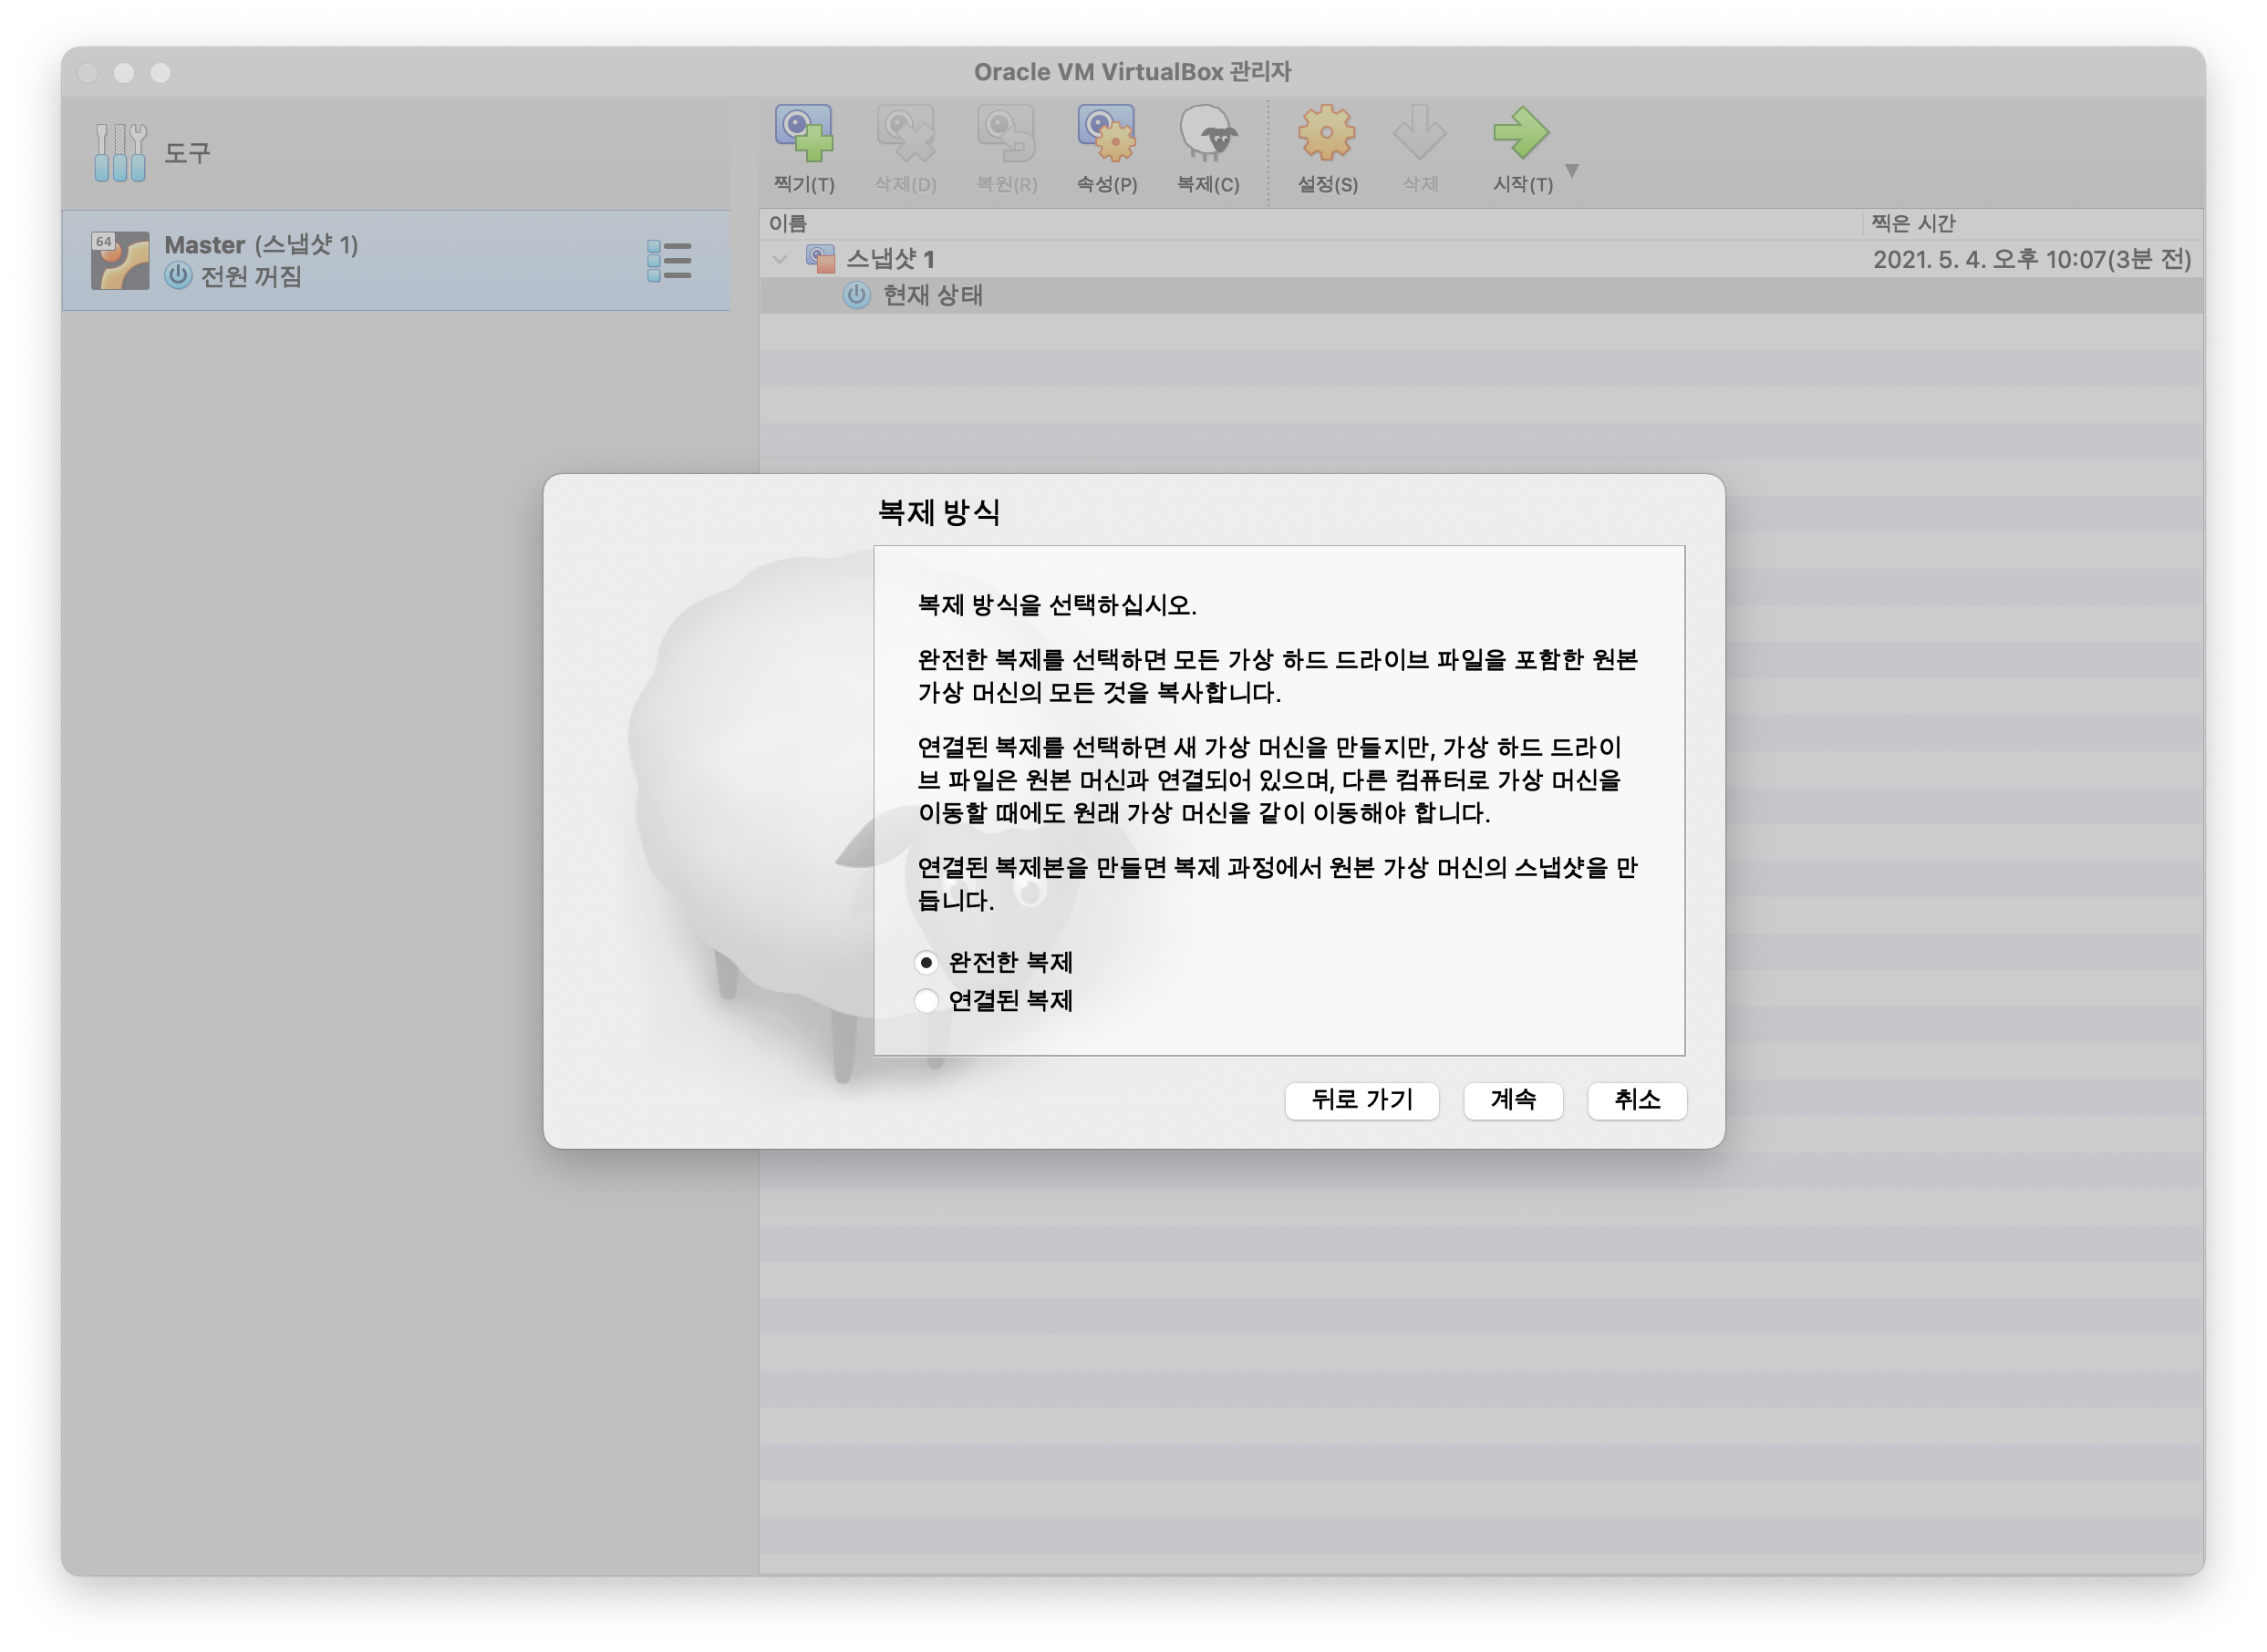Screen dimensions: 2267x1652
Task: Click the Start (시작(T)) green arrow icon
Action: click(1520, 135)
